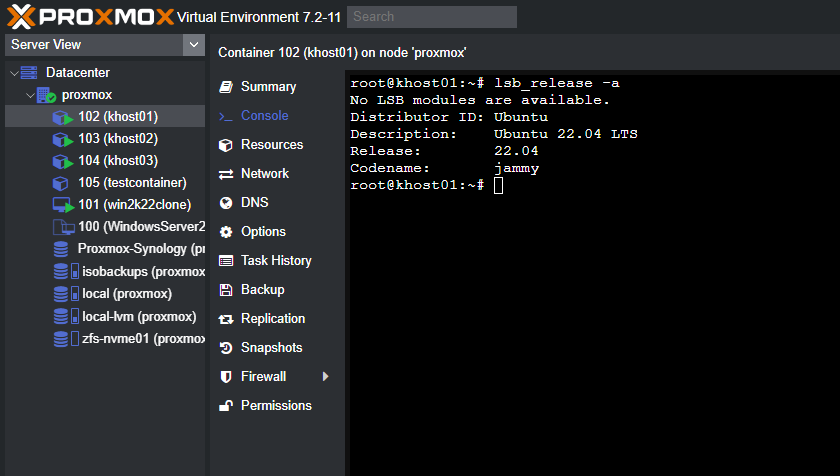
Task: Open the Task History menu item
Action: tap(276, 261)
